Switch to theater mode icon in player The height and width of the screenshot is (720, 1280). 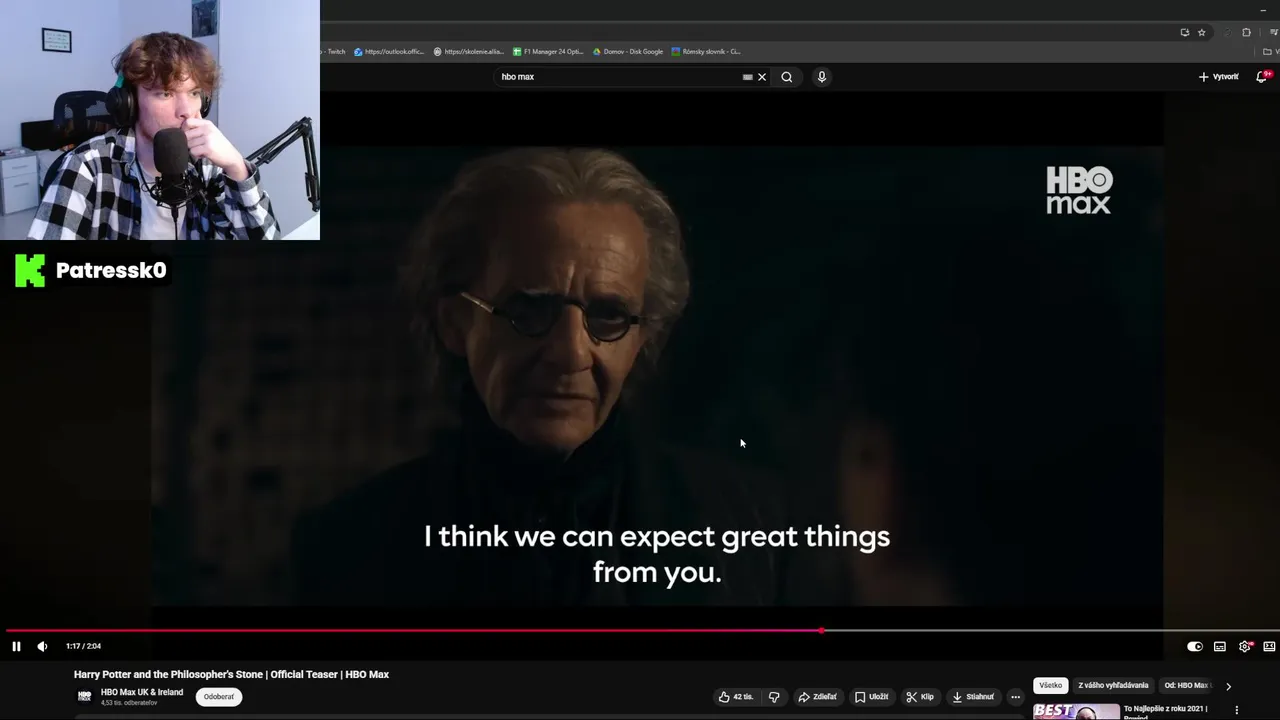1269,647
